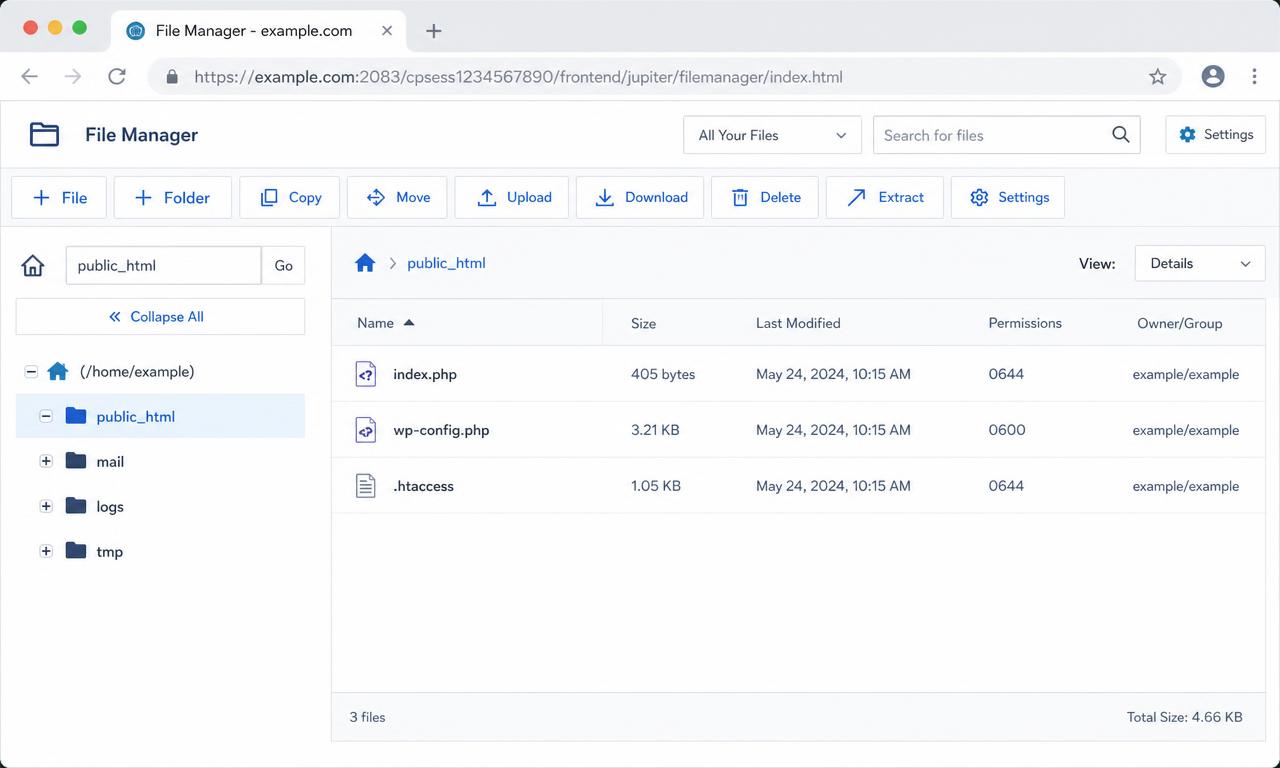Screen dimensions: 1280x768
Task: Click public_html breadcrumb link
Action: (x=446, y=263)
